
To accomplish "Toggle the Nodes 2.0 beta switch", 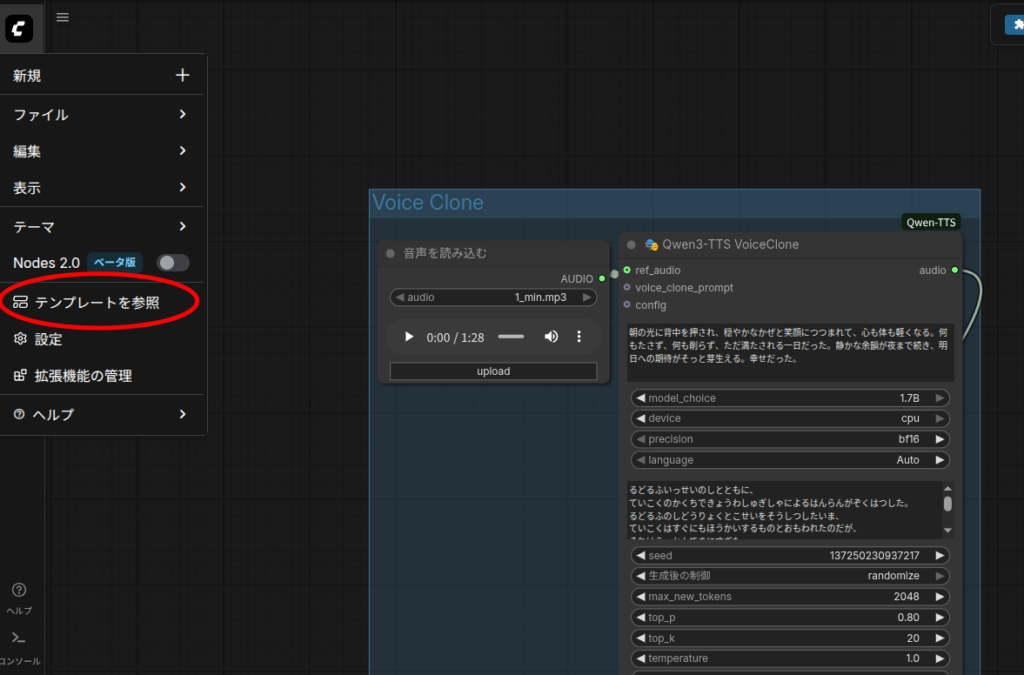I will coord(172,262).
